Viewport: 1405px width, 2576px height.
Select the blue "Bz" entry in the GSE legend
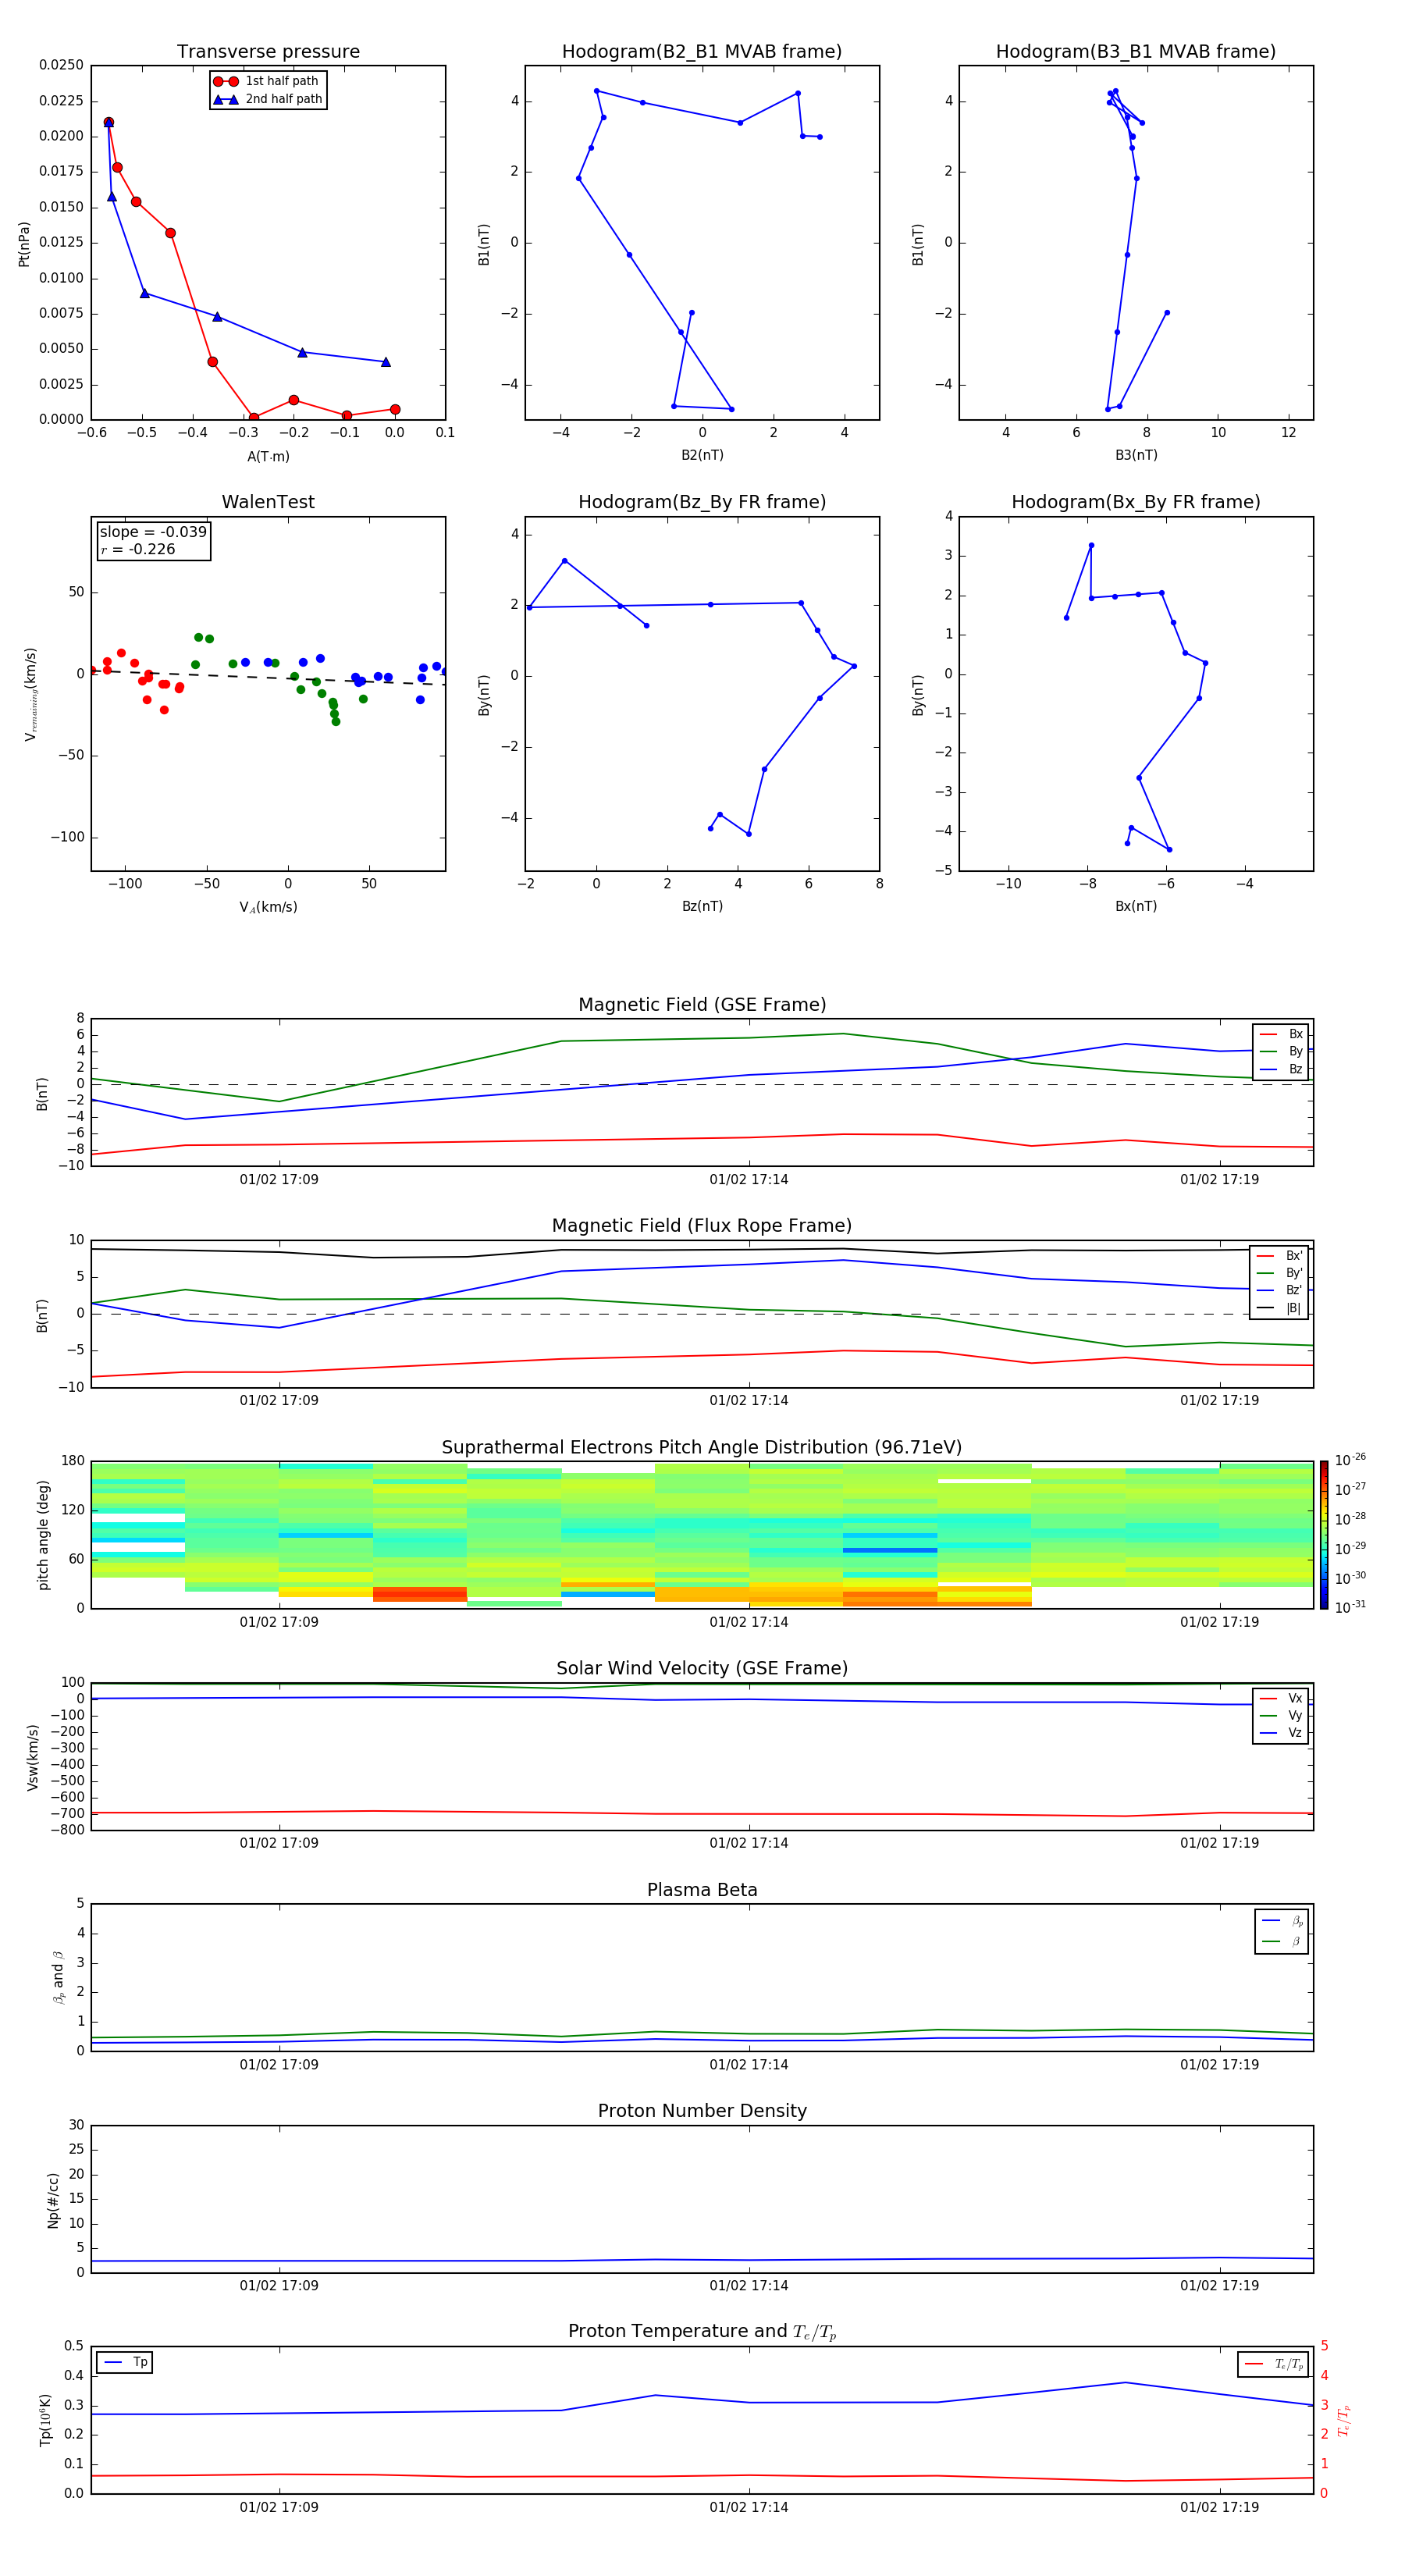pos(1282,1069)
